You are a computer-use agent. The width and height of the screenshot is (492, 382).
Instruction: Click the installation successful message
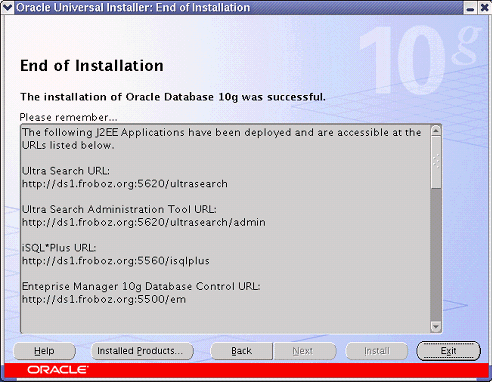coord(173,97)
